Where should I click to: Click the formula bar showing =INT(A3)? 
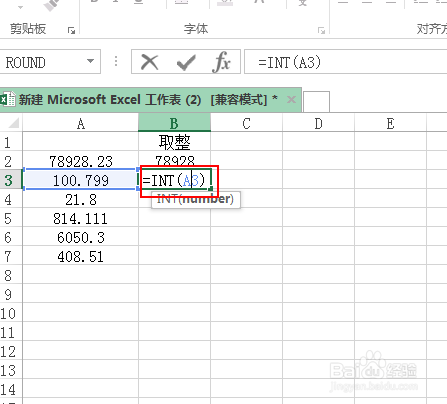pos(346,62)
